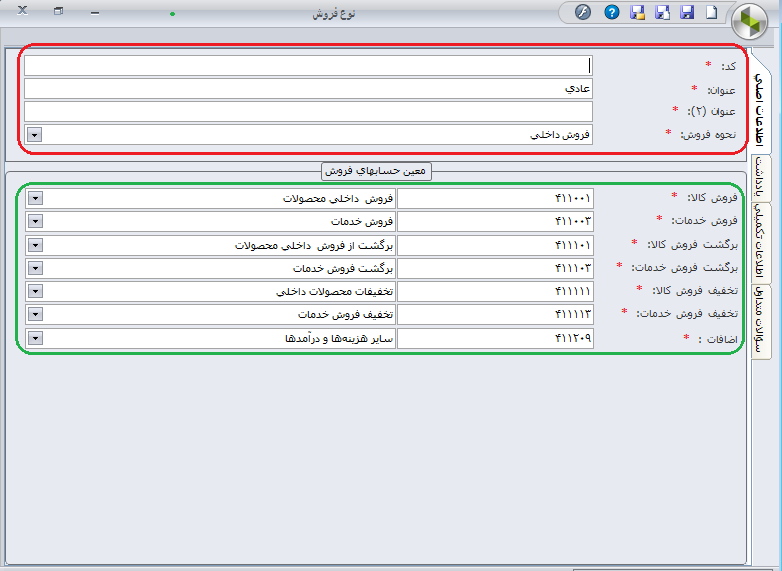
Task: Click the فروش کالا: field label
Action: 712,198
